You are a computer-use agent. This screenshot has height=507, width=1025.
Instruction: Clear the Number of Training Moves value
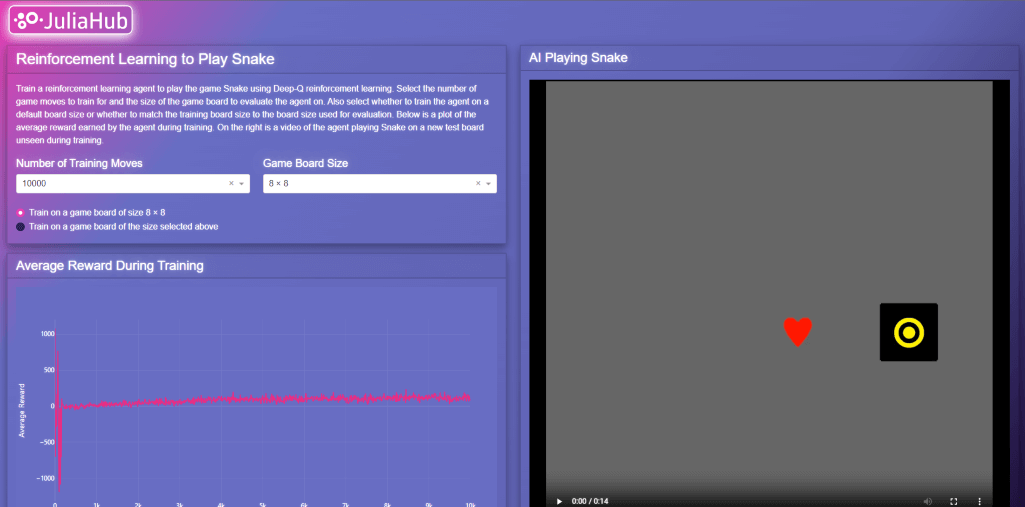pyautogui.click(x=231, y=184)
